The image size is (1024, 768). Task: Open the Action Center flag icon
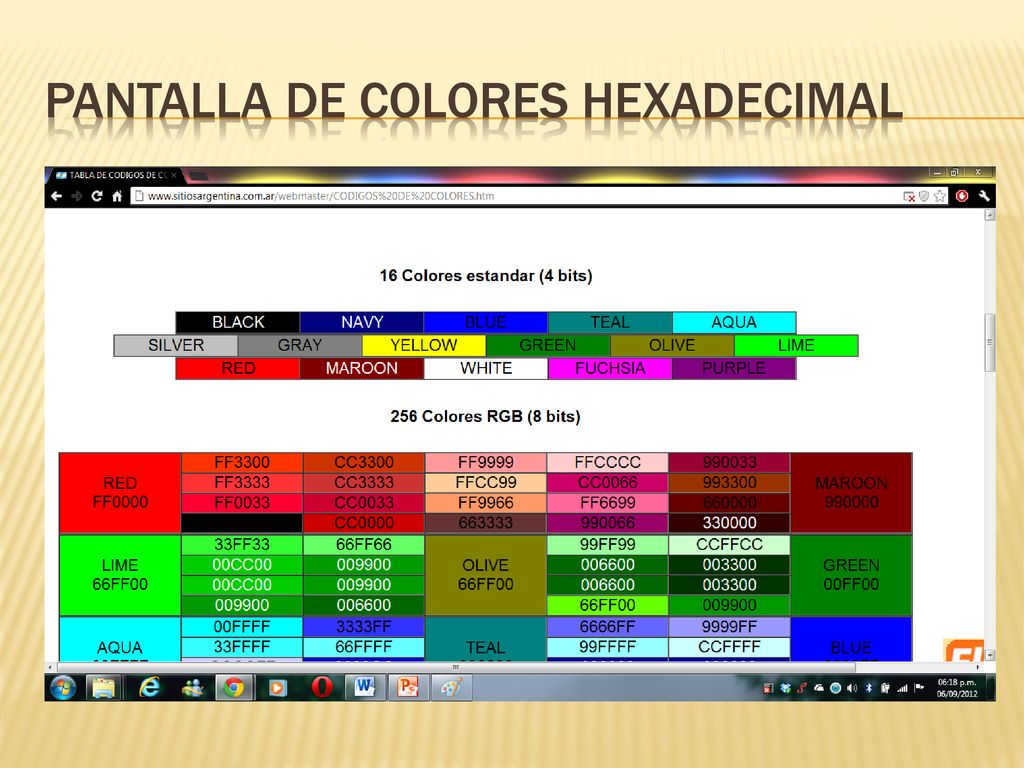pyautogui.click(x=920, y=688)
